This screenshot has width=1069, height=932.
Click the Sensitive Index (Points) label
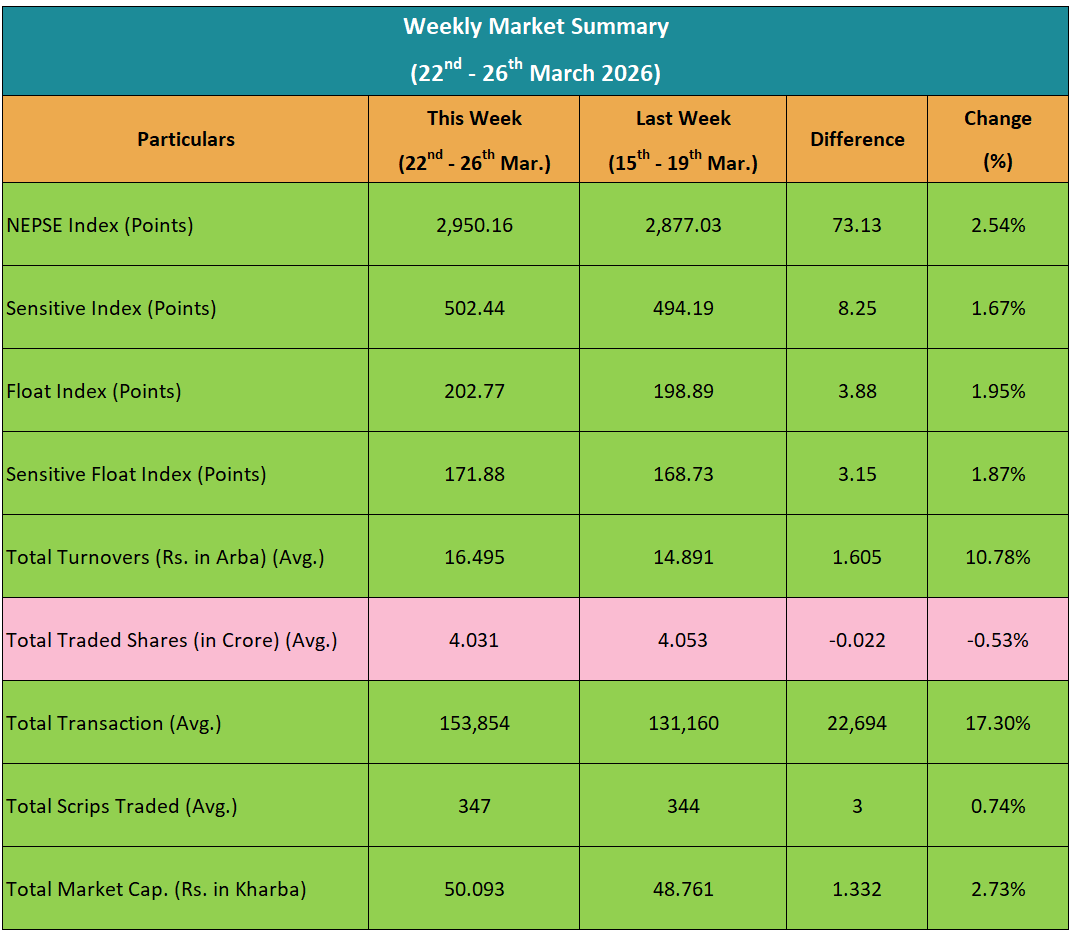click(x=111, y=308)
